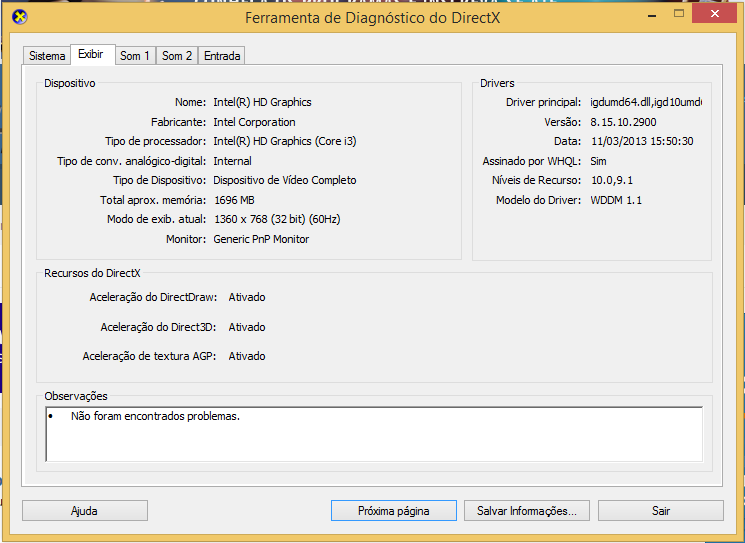Click the 'Níveis de Recurso:' label
The height and width of the screenshot is (543, 745).
536,180
